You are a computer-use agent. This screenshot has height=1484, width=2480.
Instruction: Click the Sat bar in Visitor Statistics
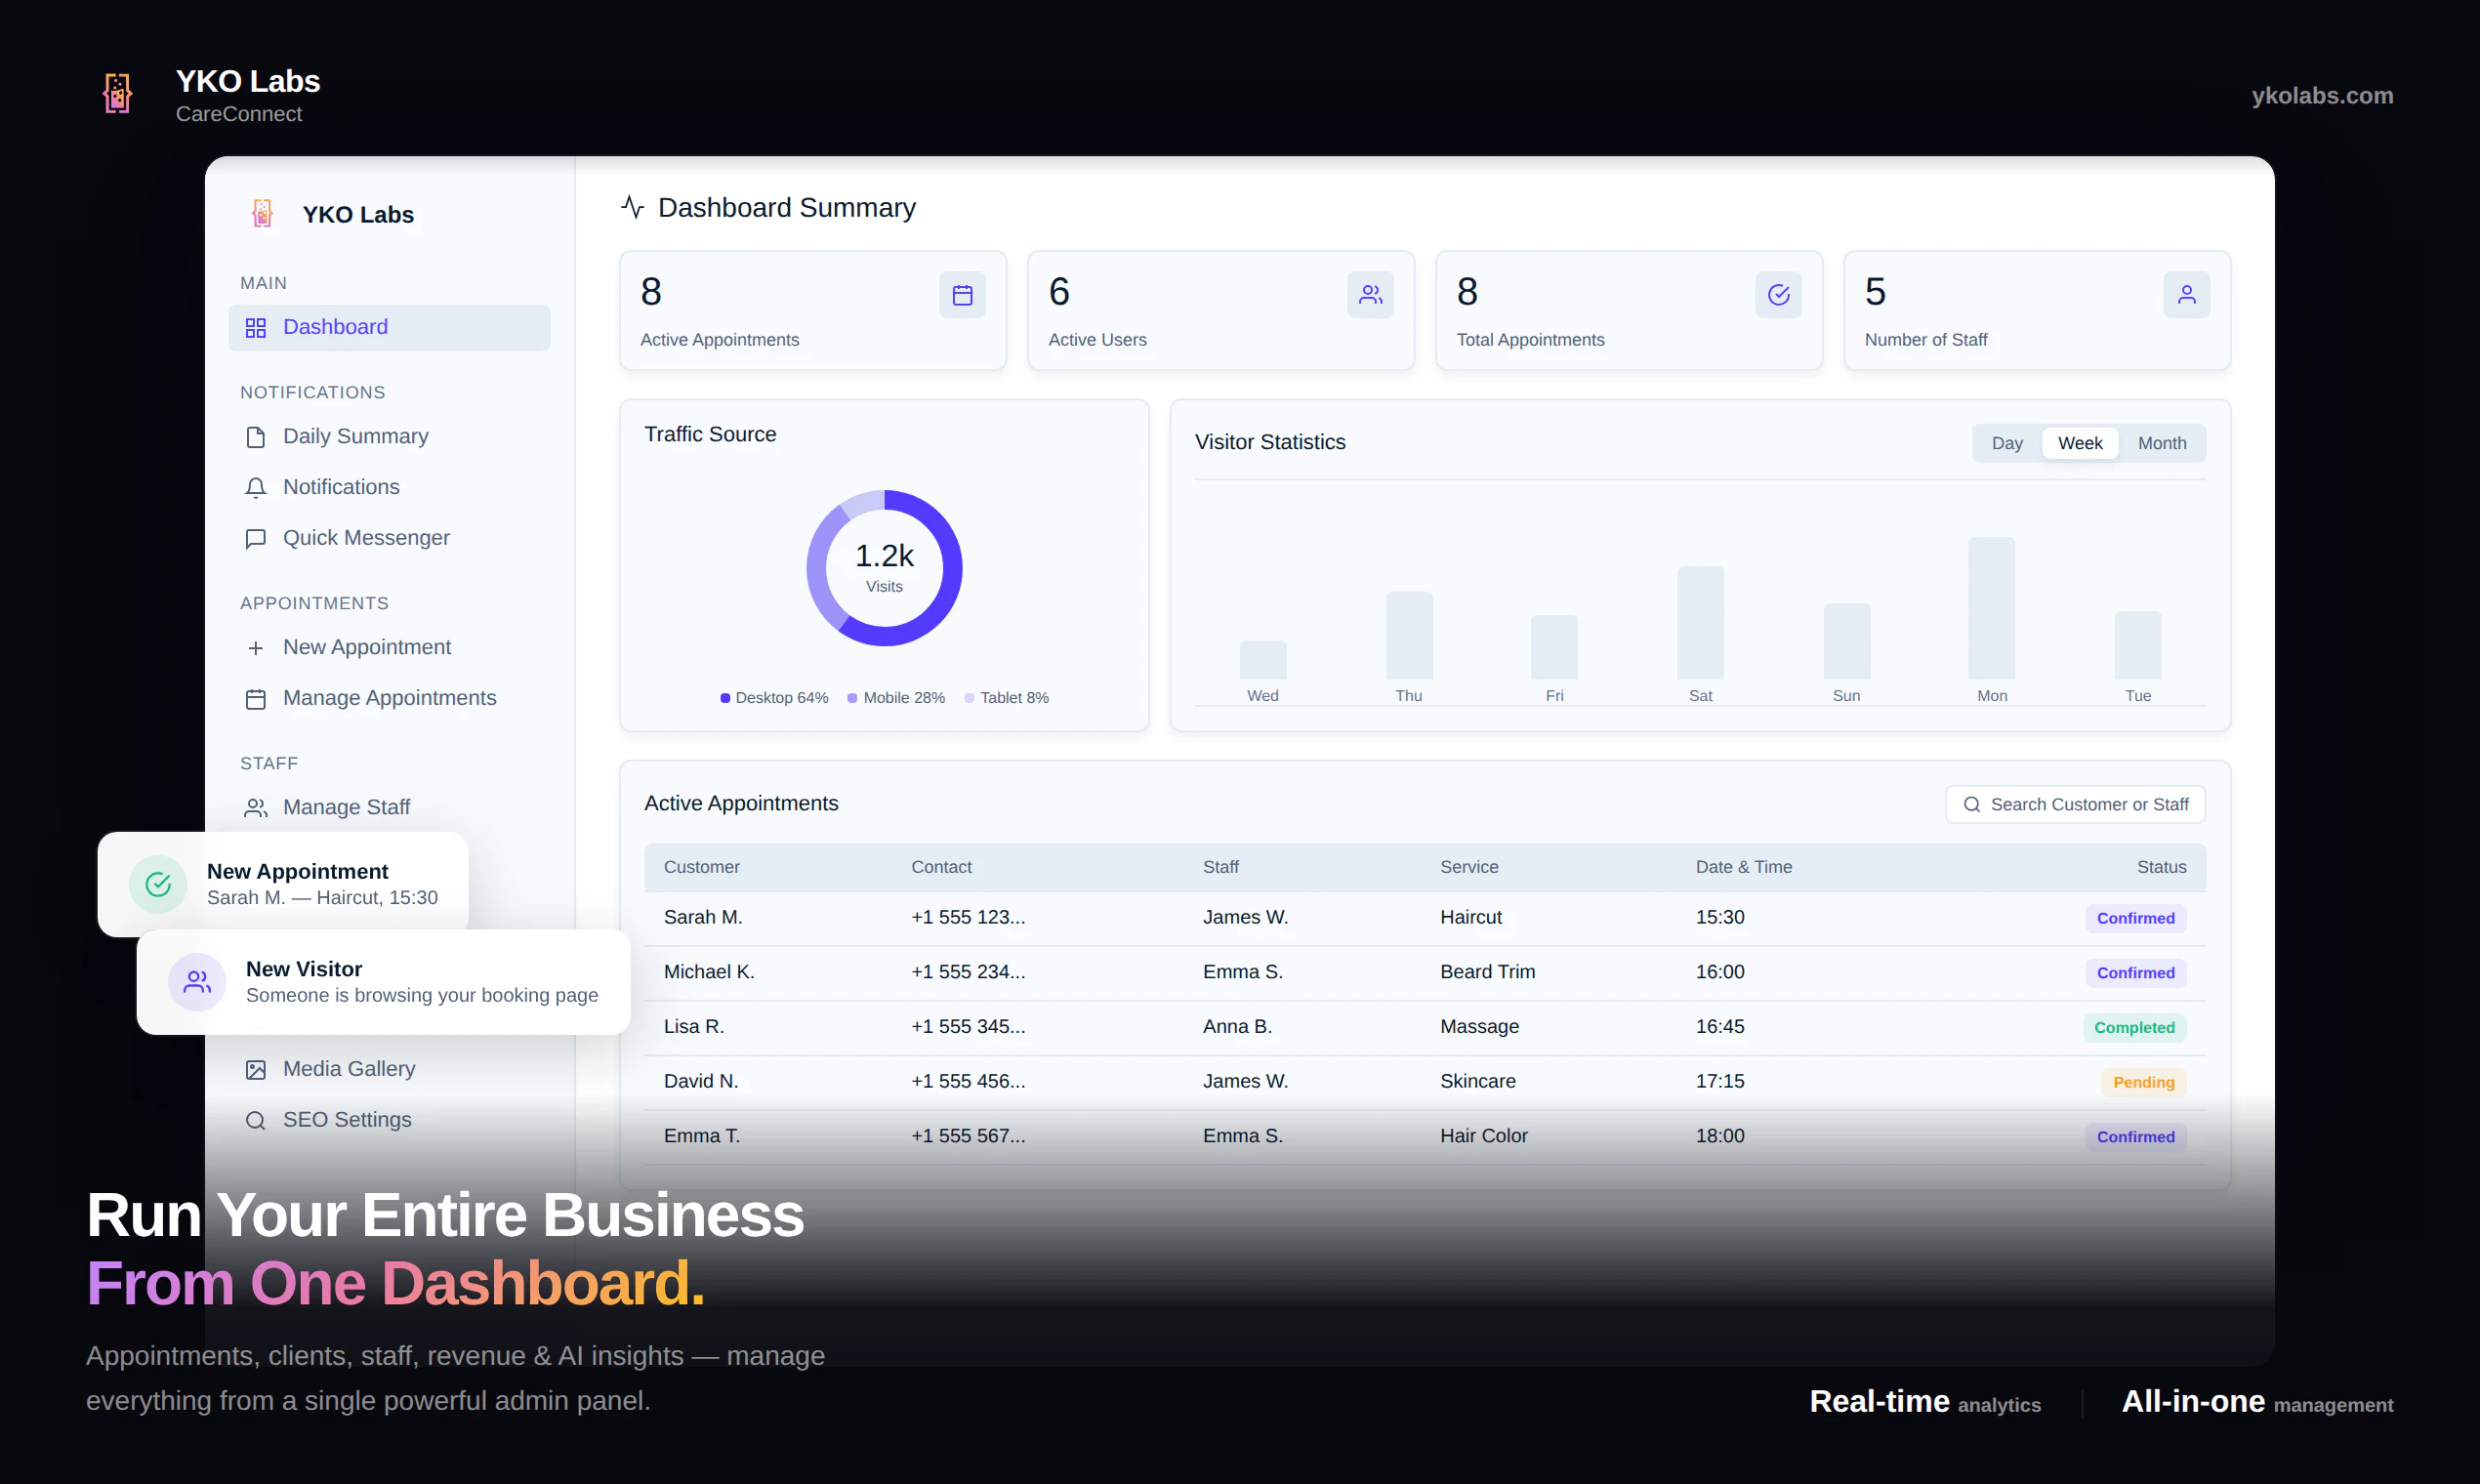[1700, 623]
